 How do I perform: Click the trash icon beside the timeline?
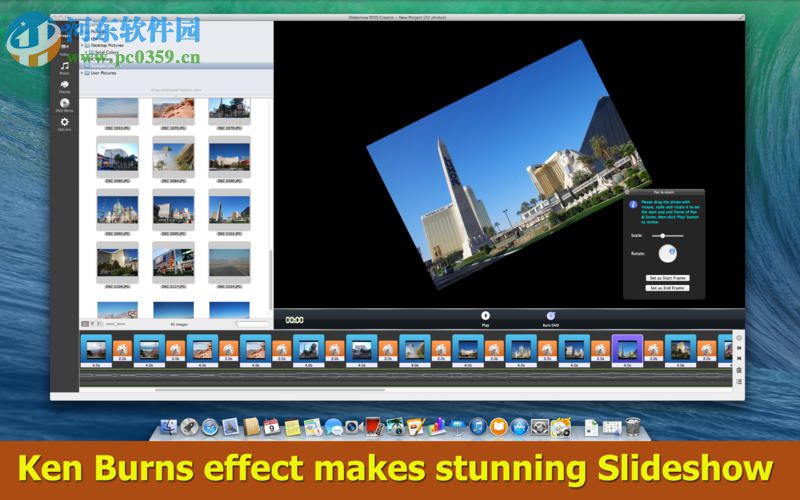pos(739,370)
